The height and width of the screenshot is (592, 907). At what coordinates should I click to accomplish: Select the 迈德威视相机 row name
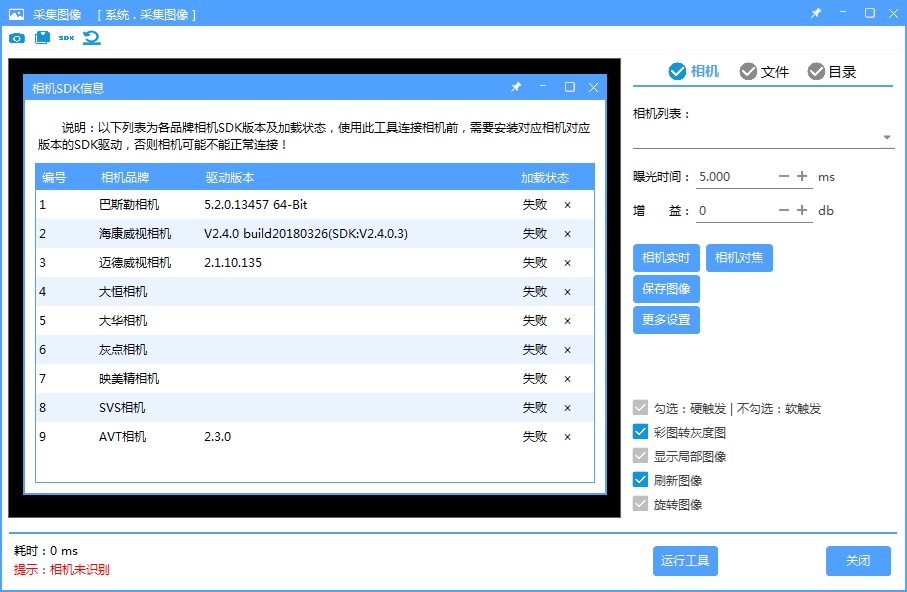click(x=135, y=263)
